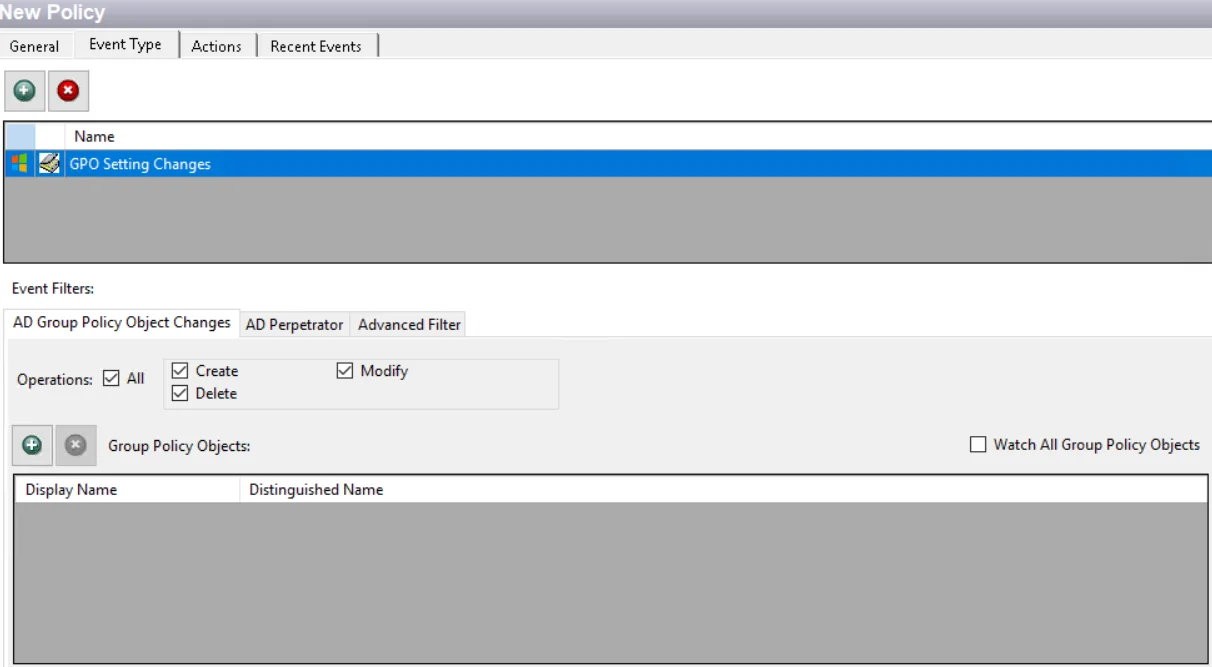This screenshot has height=667, width=1212.
Task: Select the GPO Setting Changes row
Action: click(608, 164)
